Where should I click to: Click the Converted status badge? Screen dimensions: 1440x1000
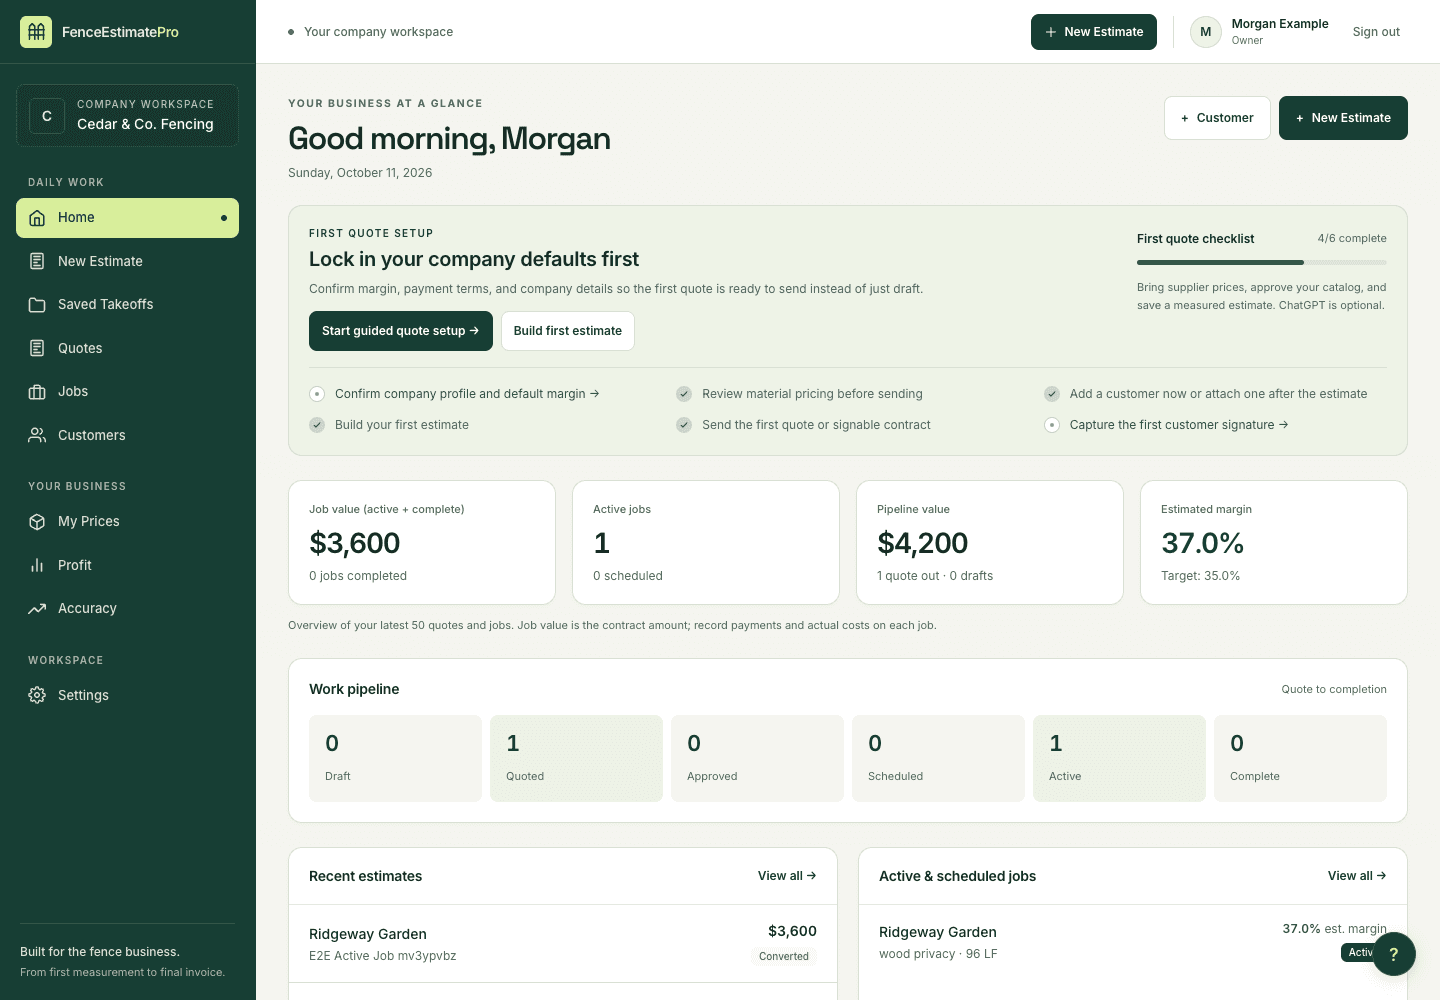784,956
